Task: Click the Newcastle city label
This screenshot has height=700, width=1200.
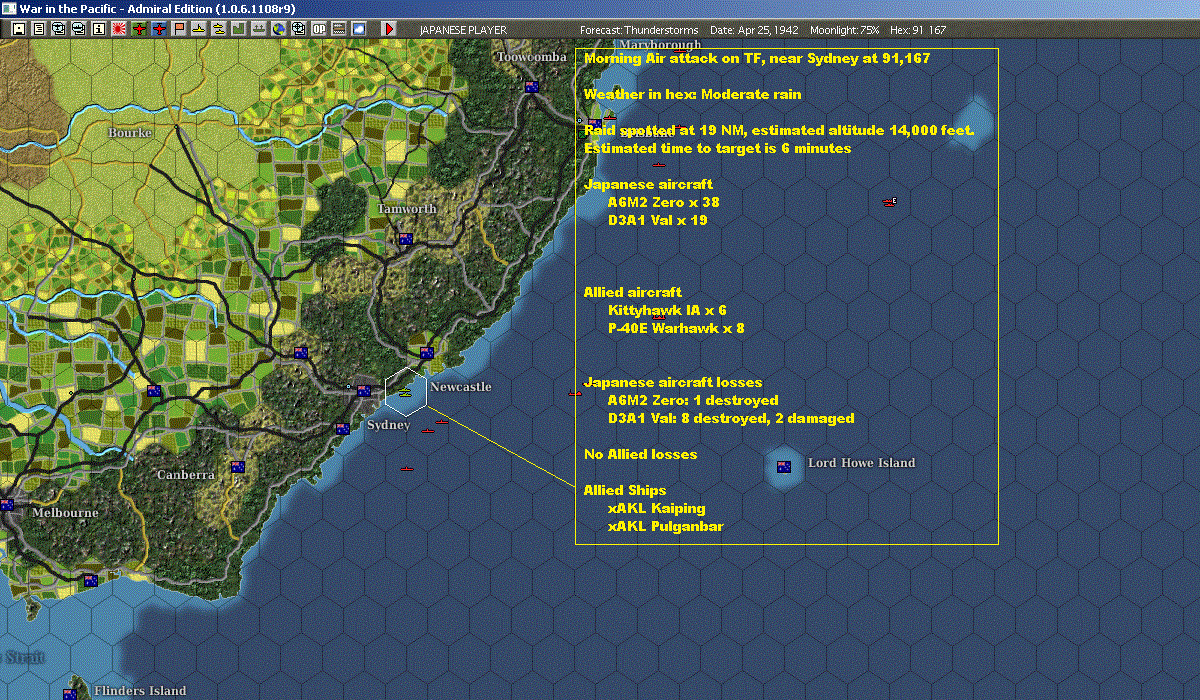Action: click(461, 386)
